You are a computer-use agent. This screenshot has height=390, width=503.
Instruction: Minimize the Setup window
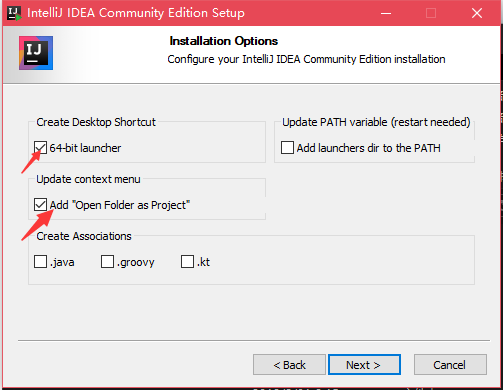(x=386, y=13)
